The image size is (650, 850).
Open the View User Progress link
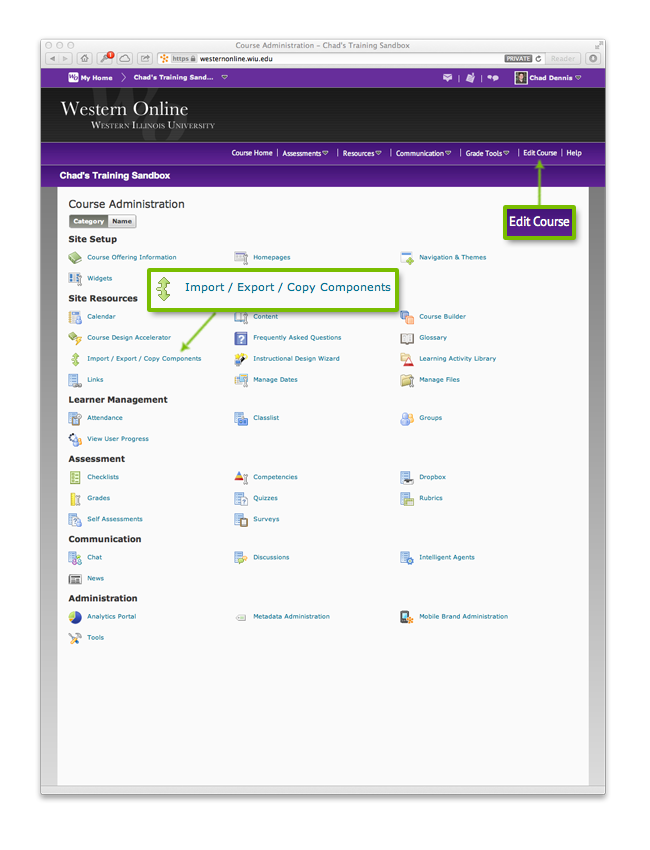click(118, 439)
